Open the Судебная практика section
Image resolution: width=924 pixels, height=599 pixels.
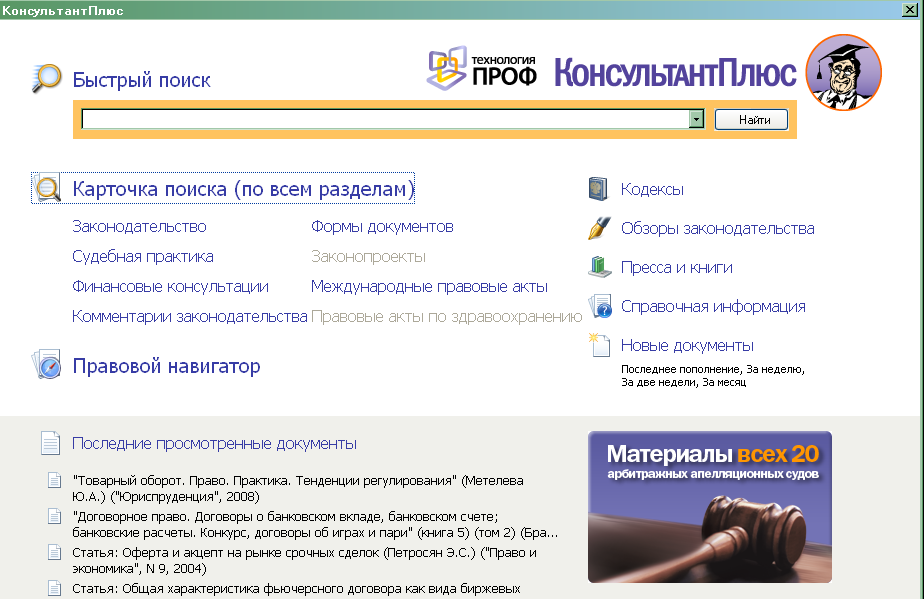point(143,256)
